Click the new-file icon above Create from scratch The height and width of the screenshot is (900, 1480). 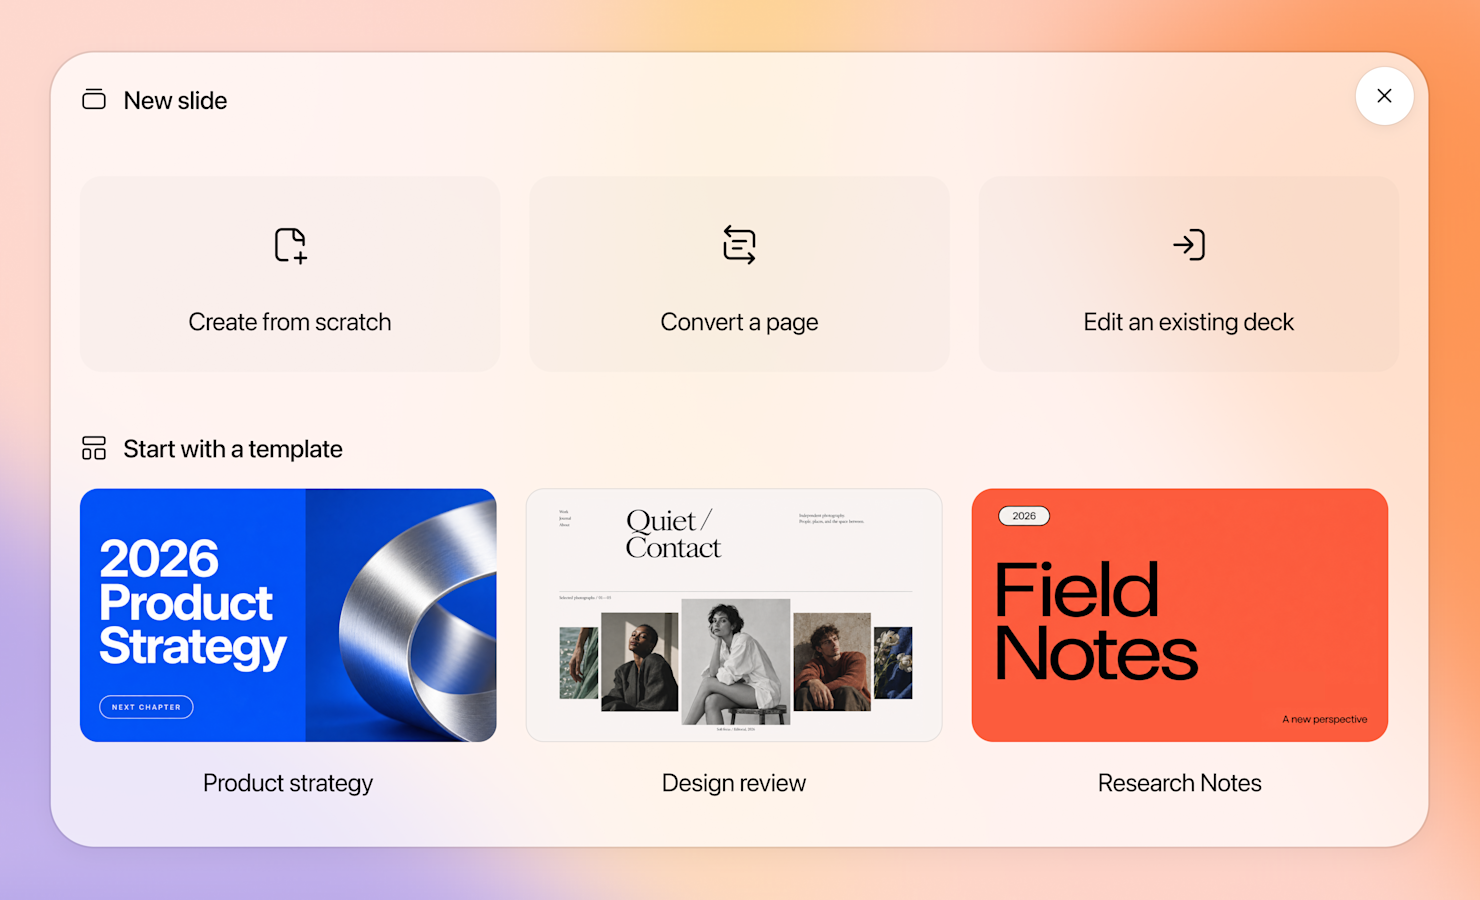click(x=290, y=245)
